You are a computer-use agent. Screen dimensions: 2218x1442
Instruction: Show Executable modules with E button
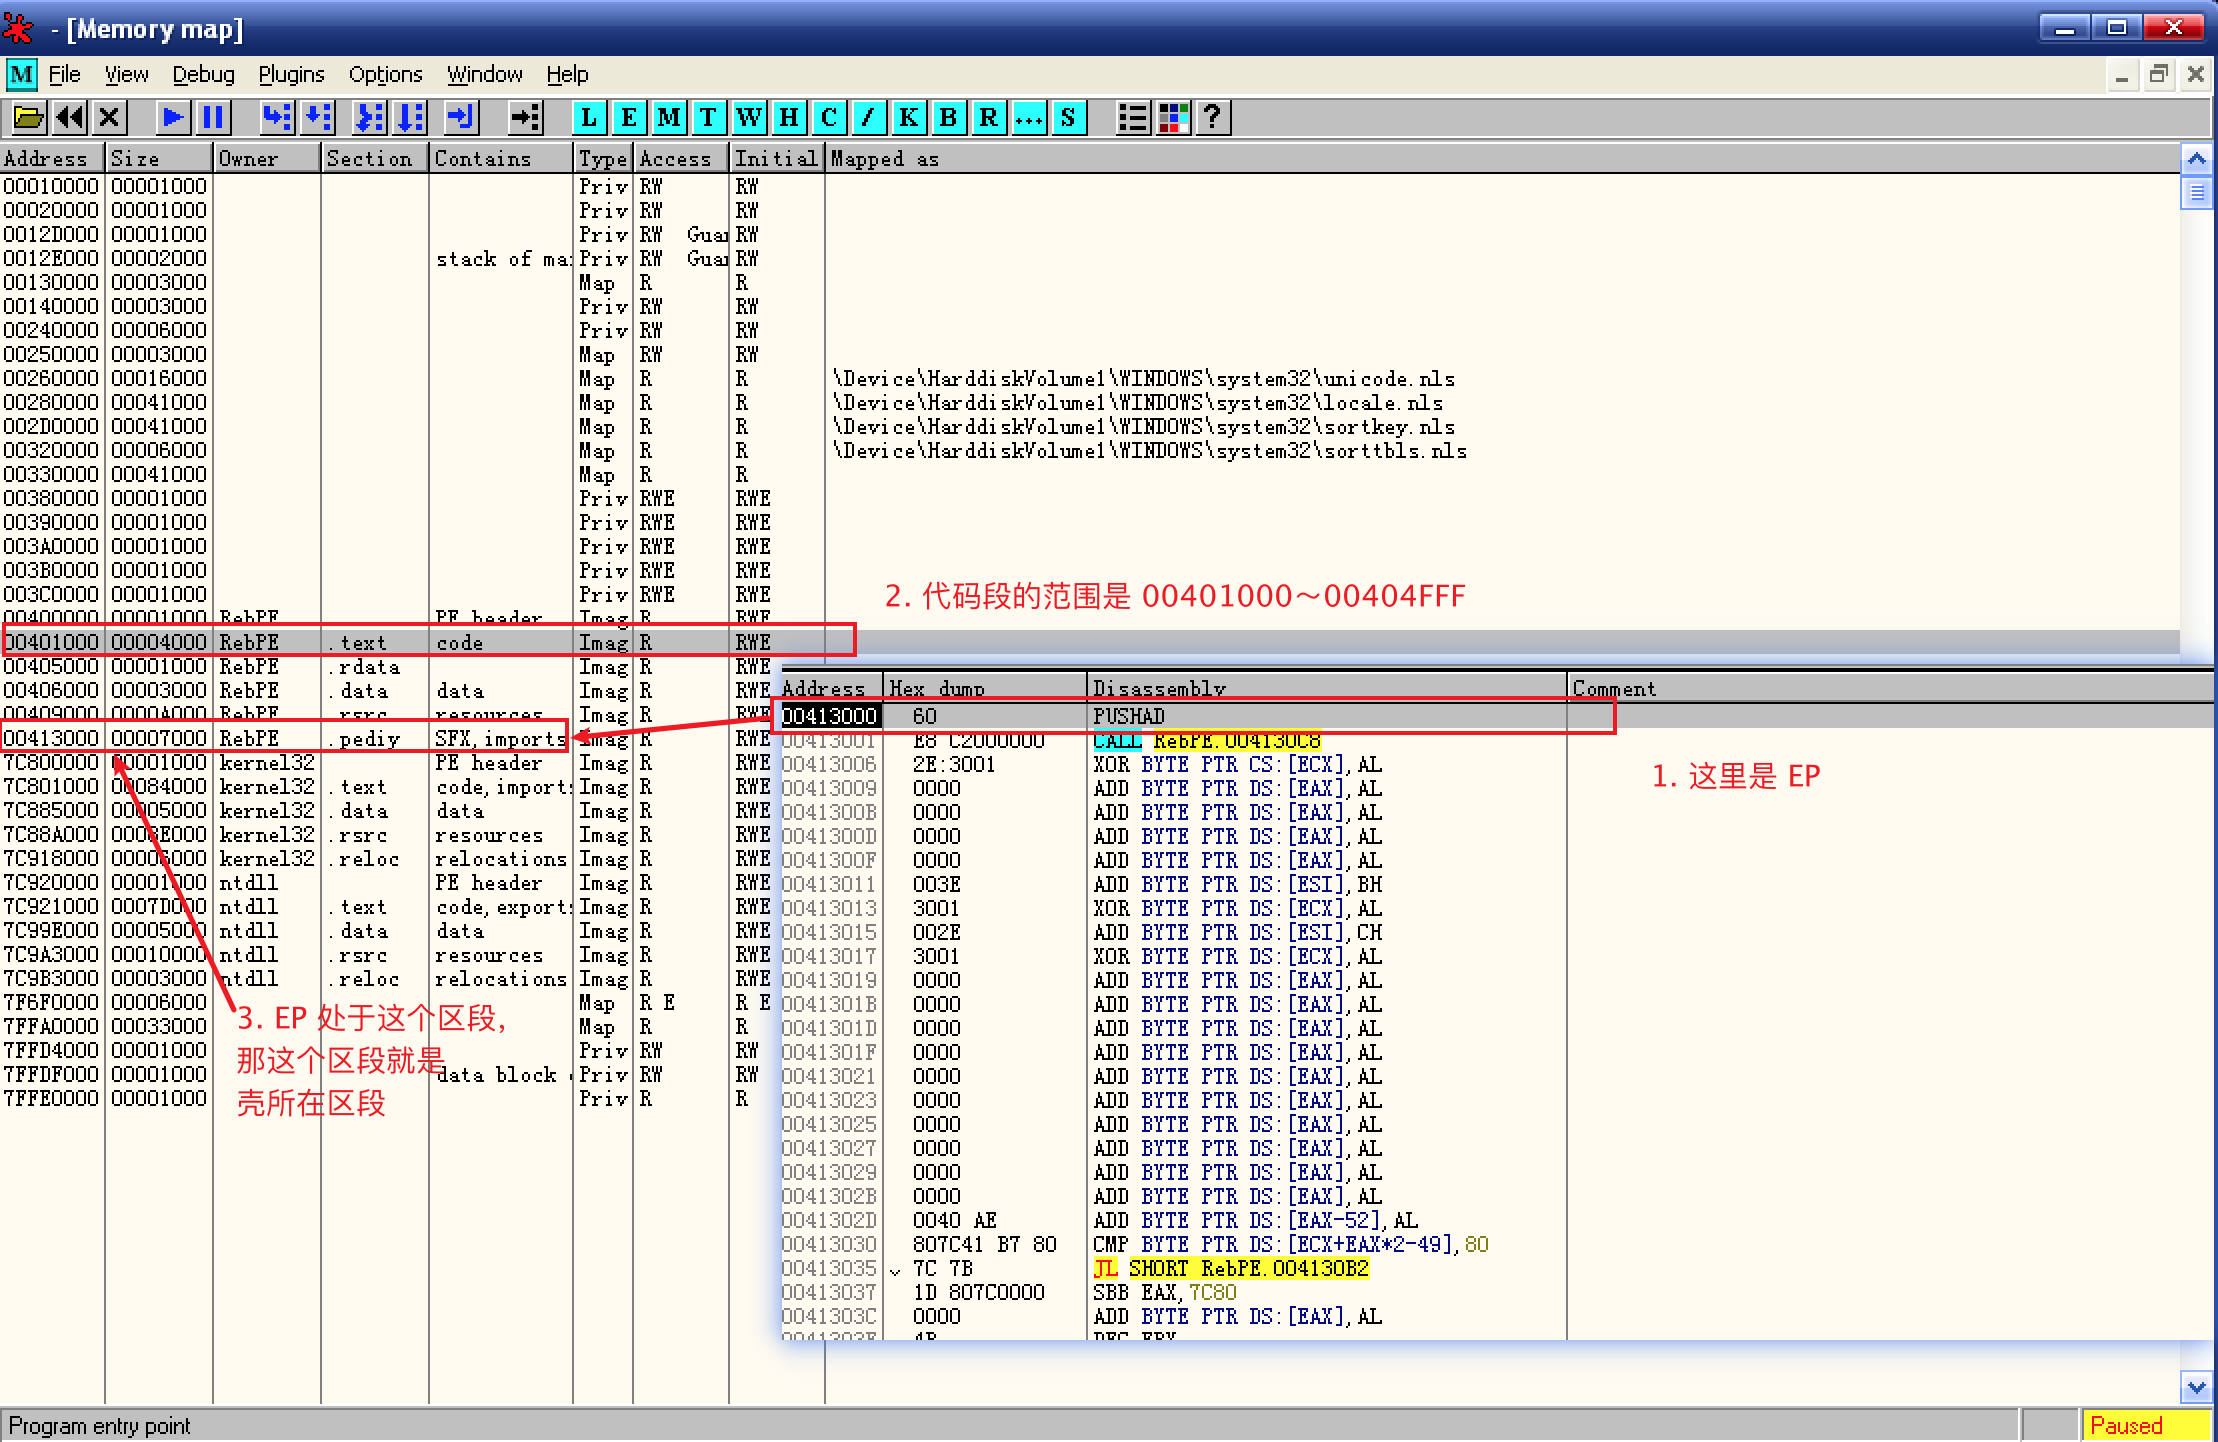(x=628, y=118)
